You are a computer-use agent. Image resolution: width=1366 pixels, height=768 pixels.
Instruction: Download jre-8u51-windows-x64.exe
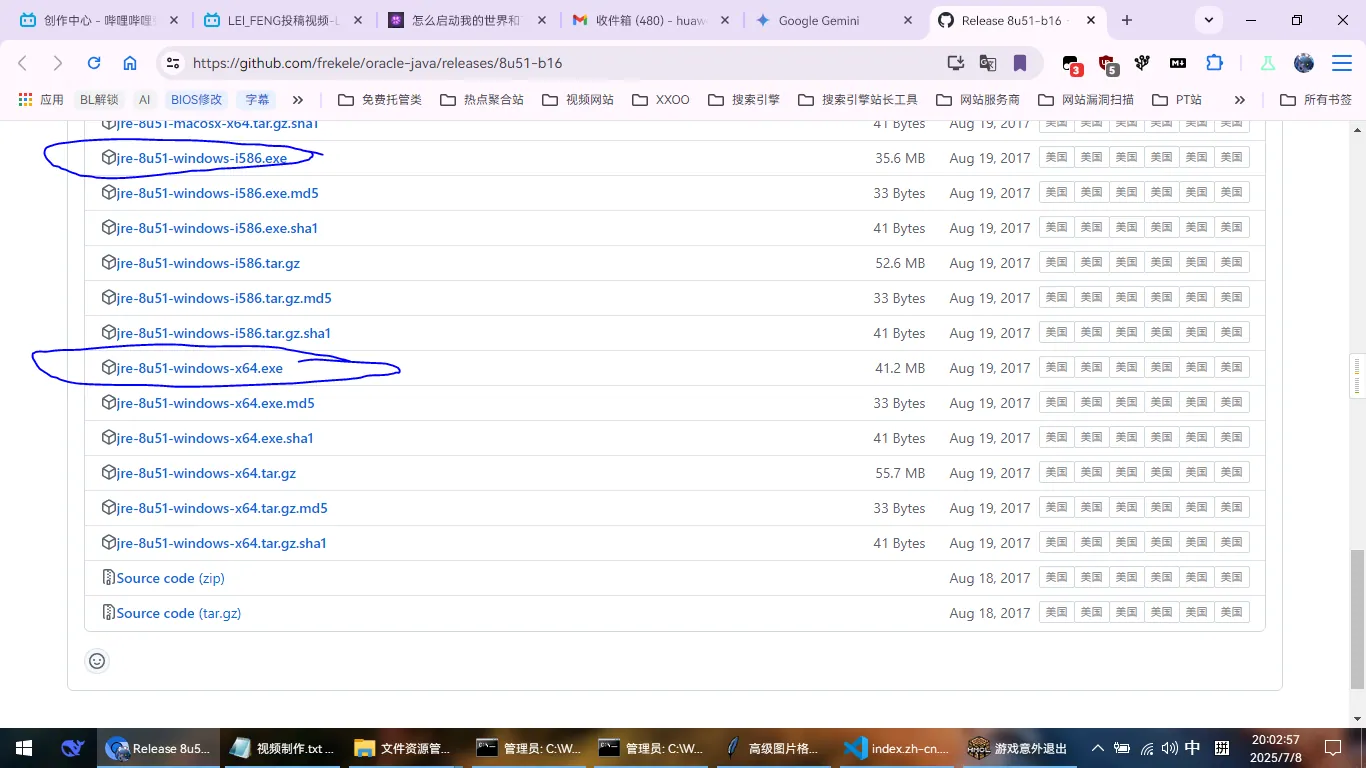point(200,368)
